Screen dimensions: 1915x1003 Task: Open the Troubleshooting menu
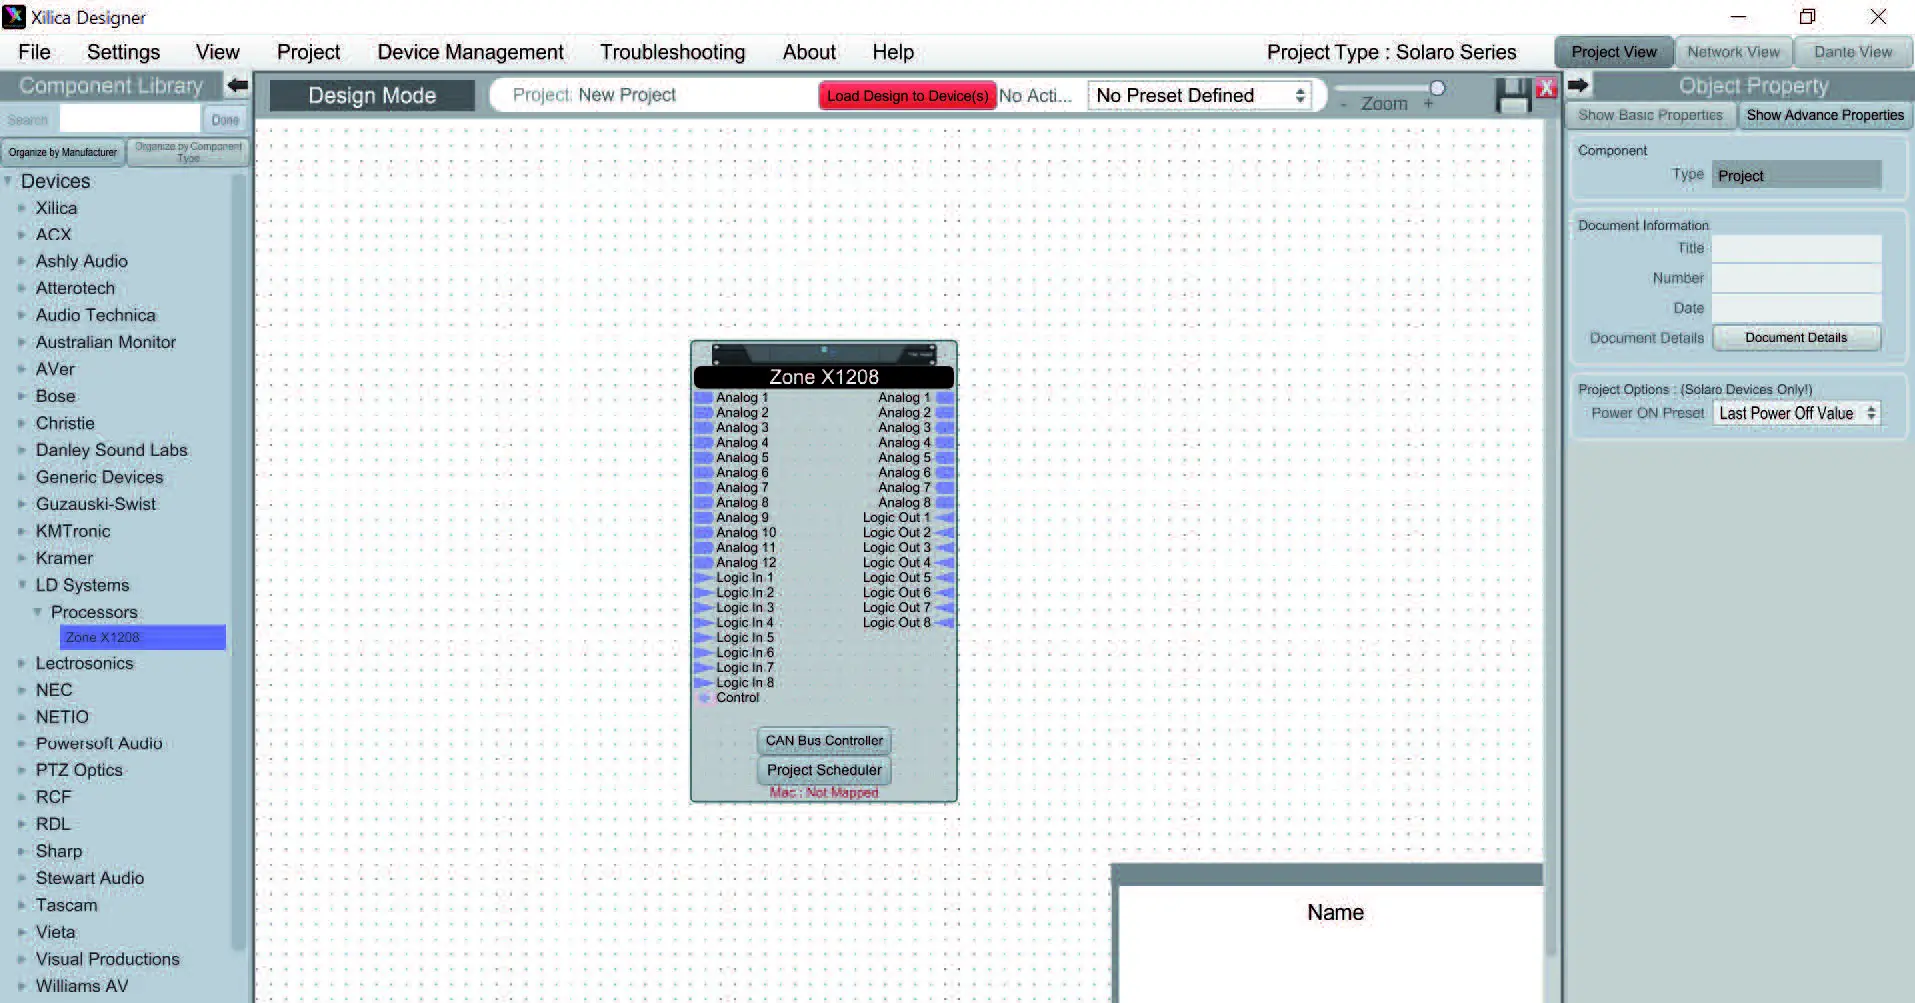pyautogui.click(x=672, y=52)
